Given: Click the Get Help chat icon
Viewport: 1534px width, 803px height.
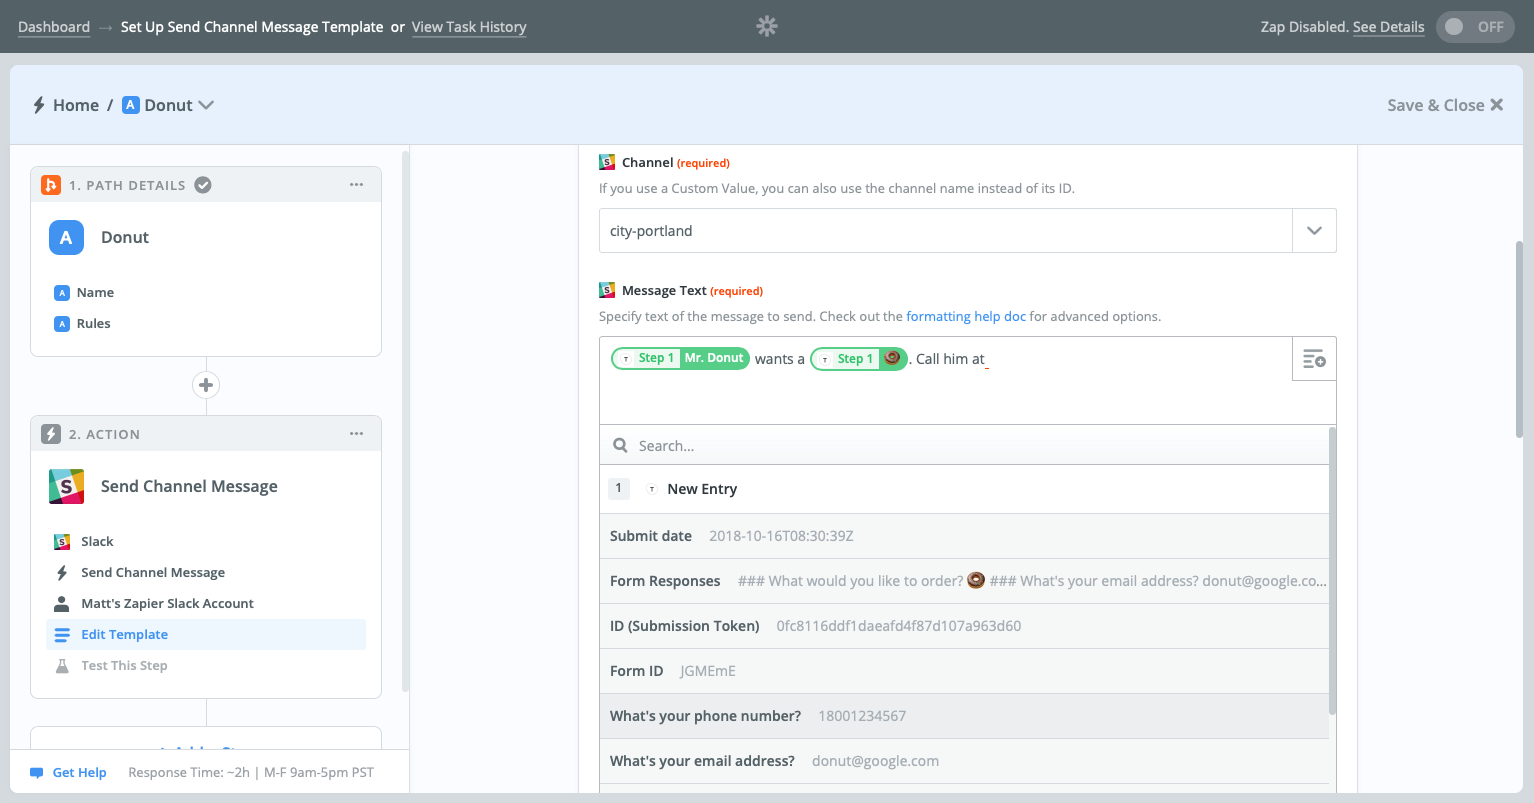Looking at the screenshot, I should pyautogui.click(x=37, y=773).
